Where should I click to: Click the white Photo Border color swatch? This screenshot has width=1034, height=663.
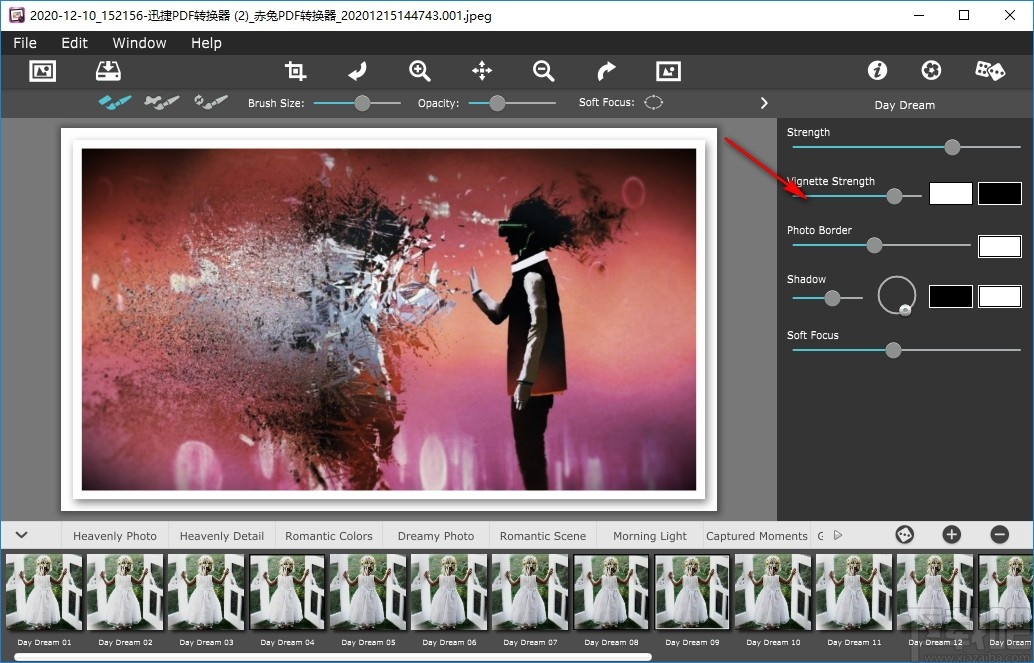(999, 246)
